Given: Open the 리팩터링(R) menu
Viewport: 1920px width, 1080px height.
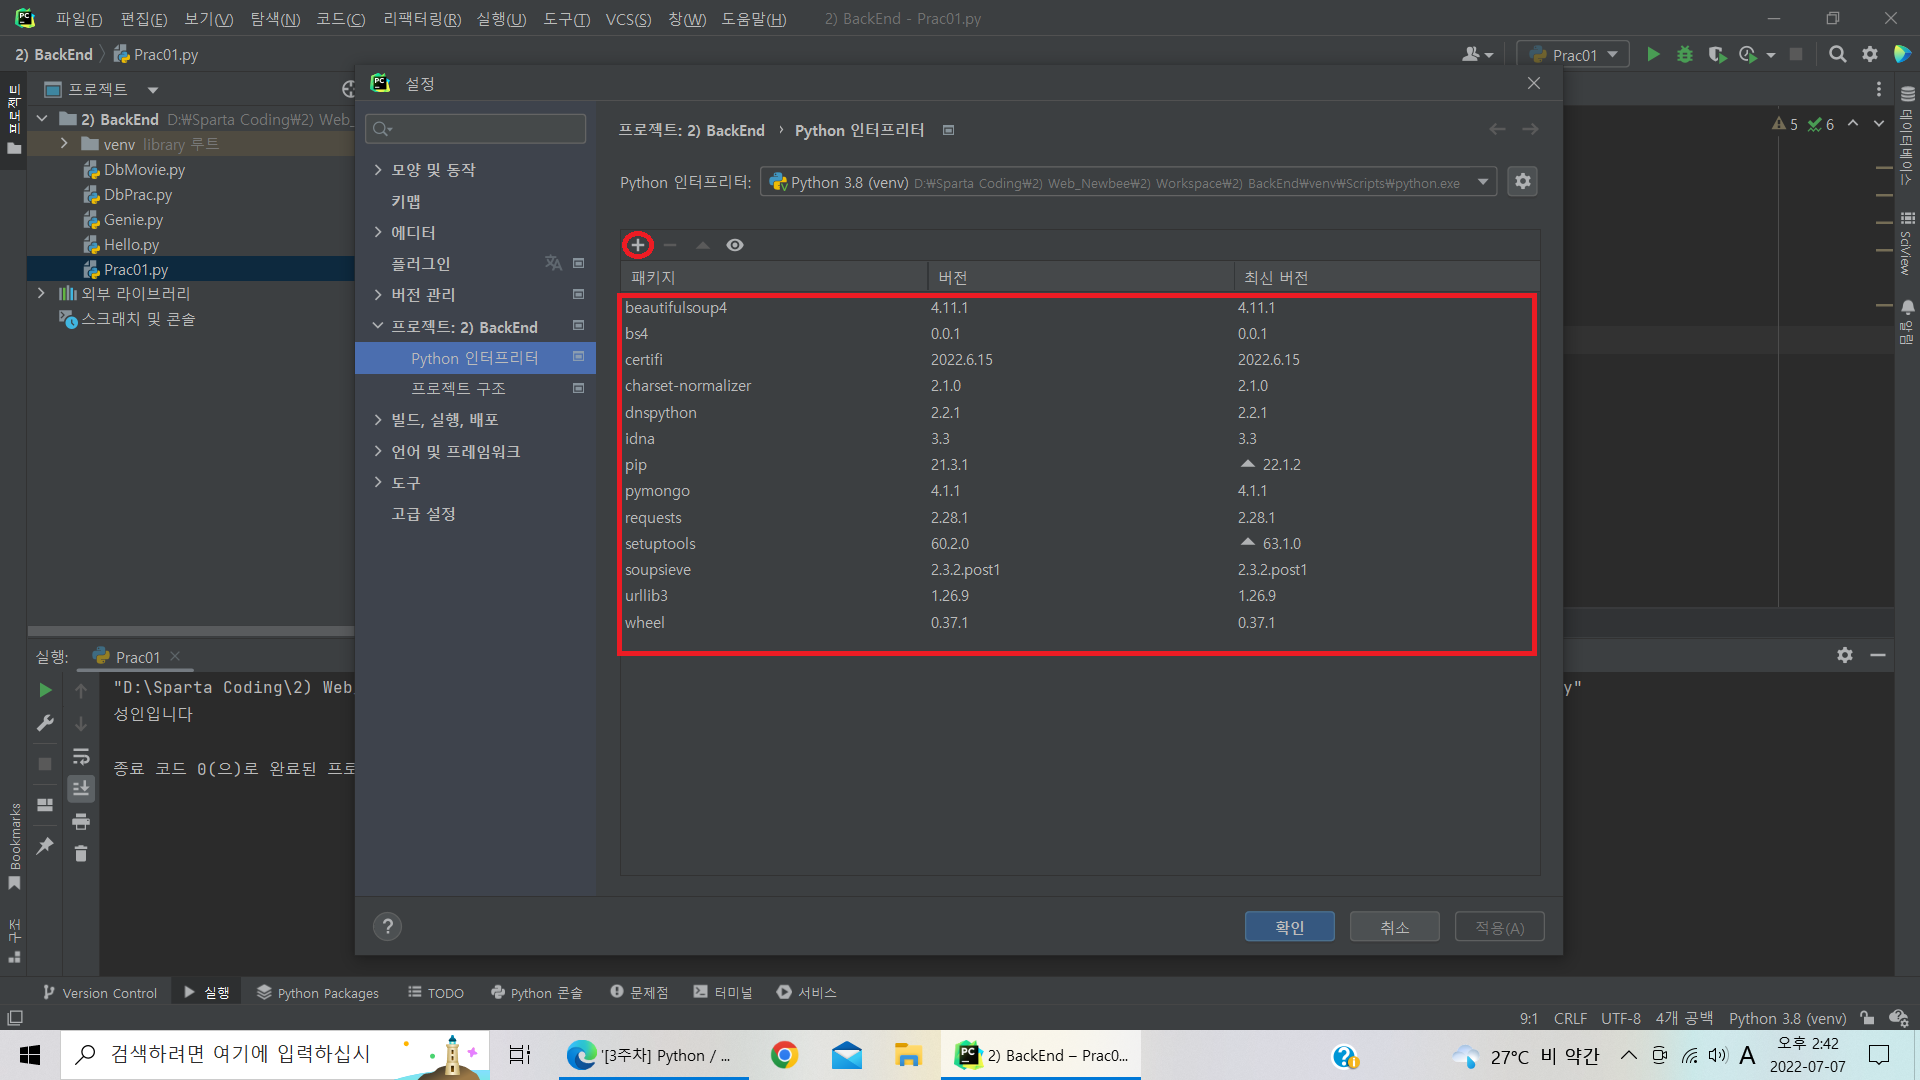Looking at the screenshot, I should [422, 19].
